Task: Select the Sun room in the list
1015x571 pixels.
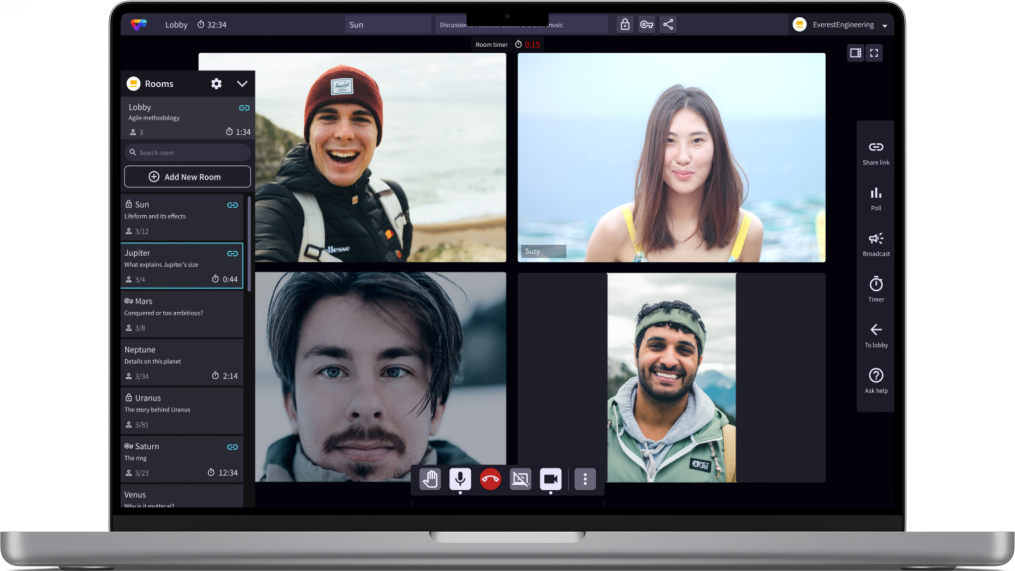Action: (x=182, y=218)
